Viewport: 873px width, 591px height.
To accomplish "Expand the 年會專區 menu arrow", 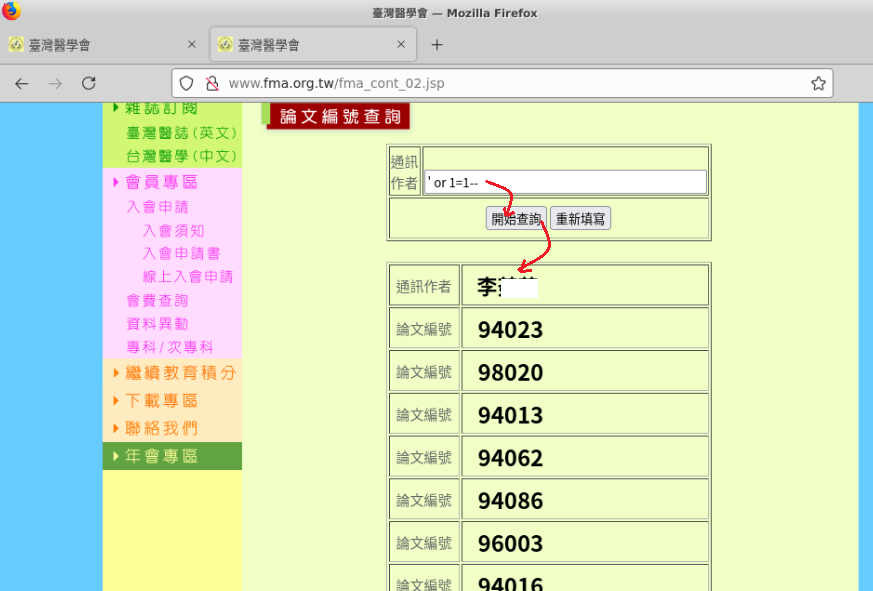I will coord(116,456).
